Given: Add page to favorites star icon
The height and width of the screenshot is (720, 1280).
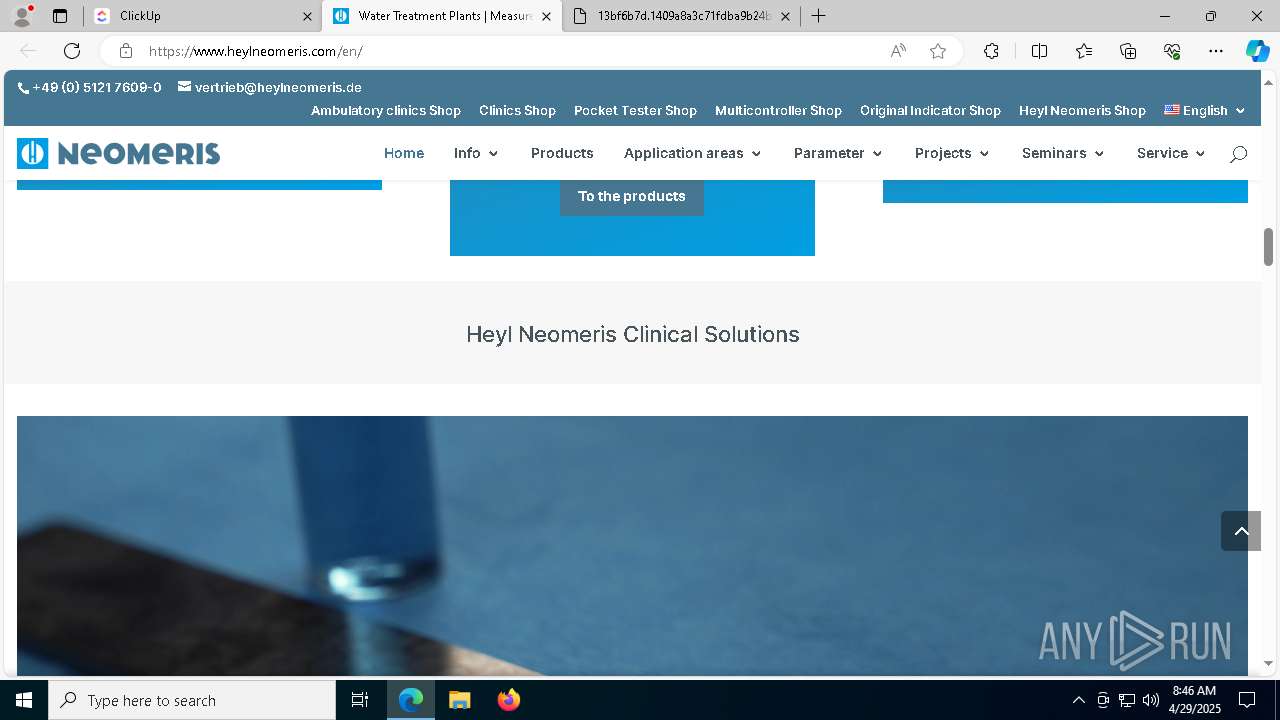Looking at the screenshot, I should click(938, 51).
